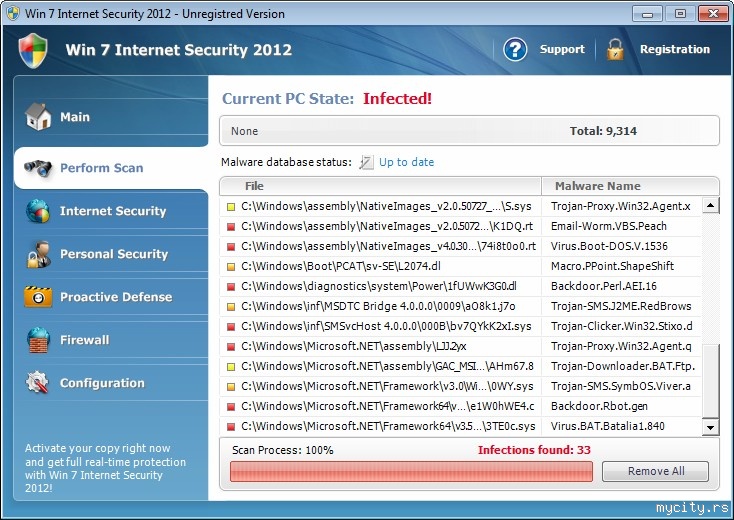Click the Up to date link
This screenshot has height=520, width=734.
click(x=406, y=162)
